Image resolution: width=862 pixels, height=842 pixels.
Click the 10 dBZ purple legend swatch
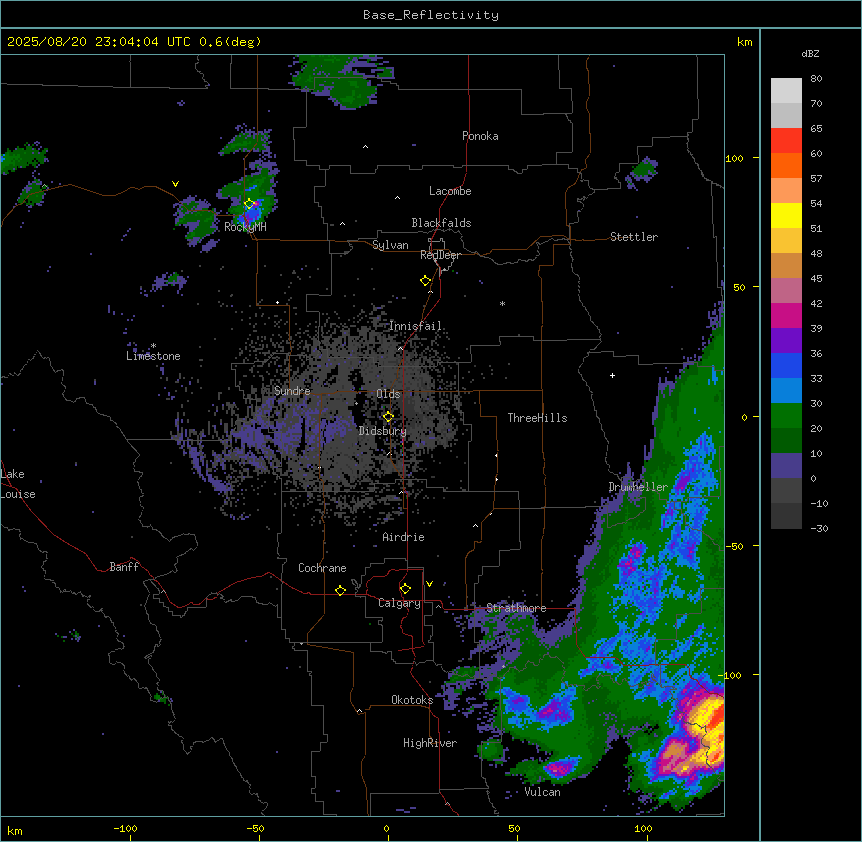point(786,466)
